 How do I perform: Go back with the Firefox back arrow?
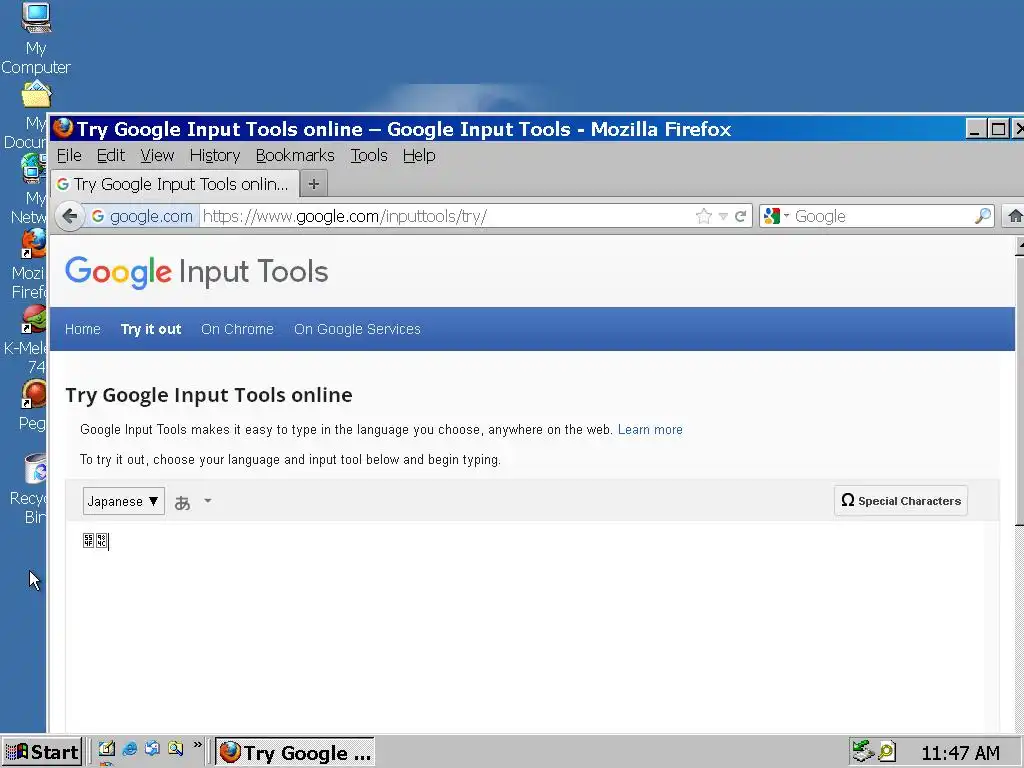pos(70,216)
